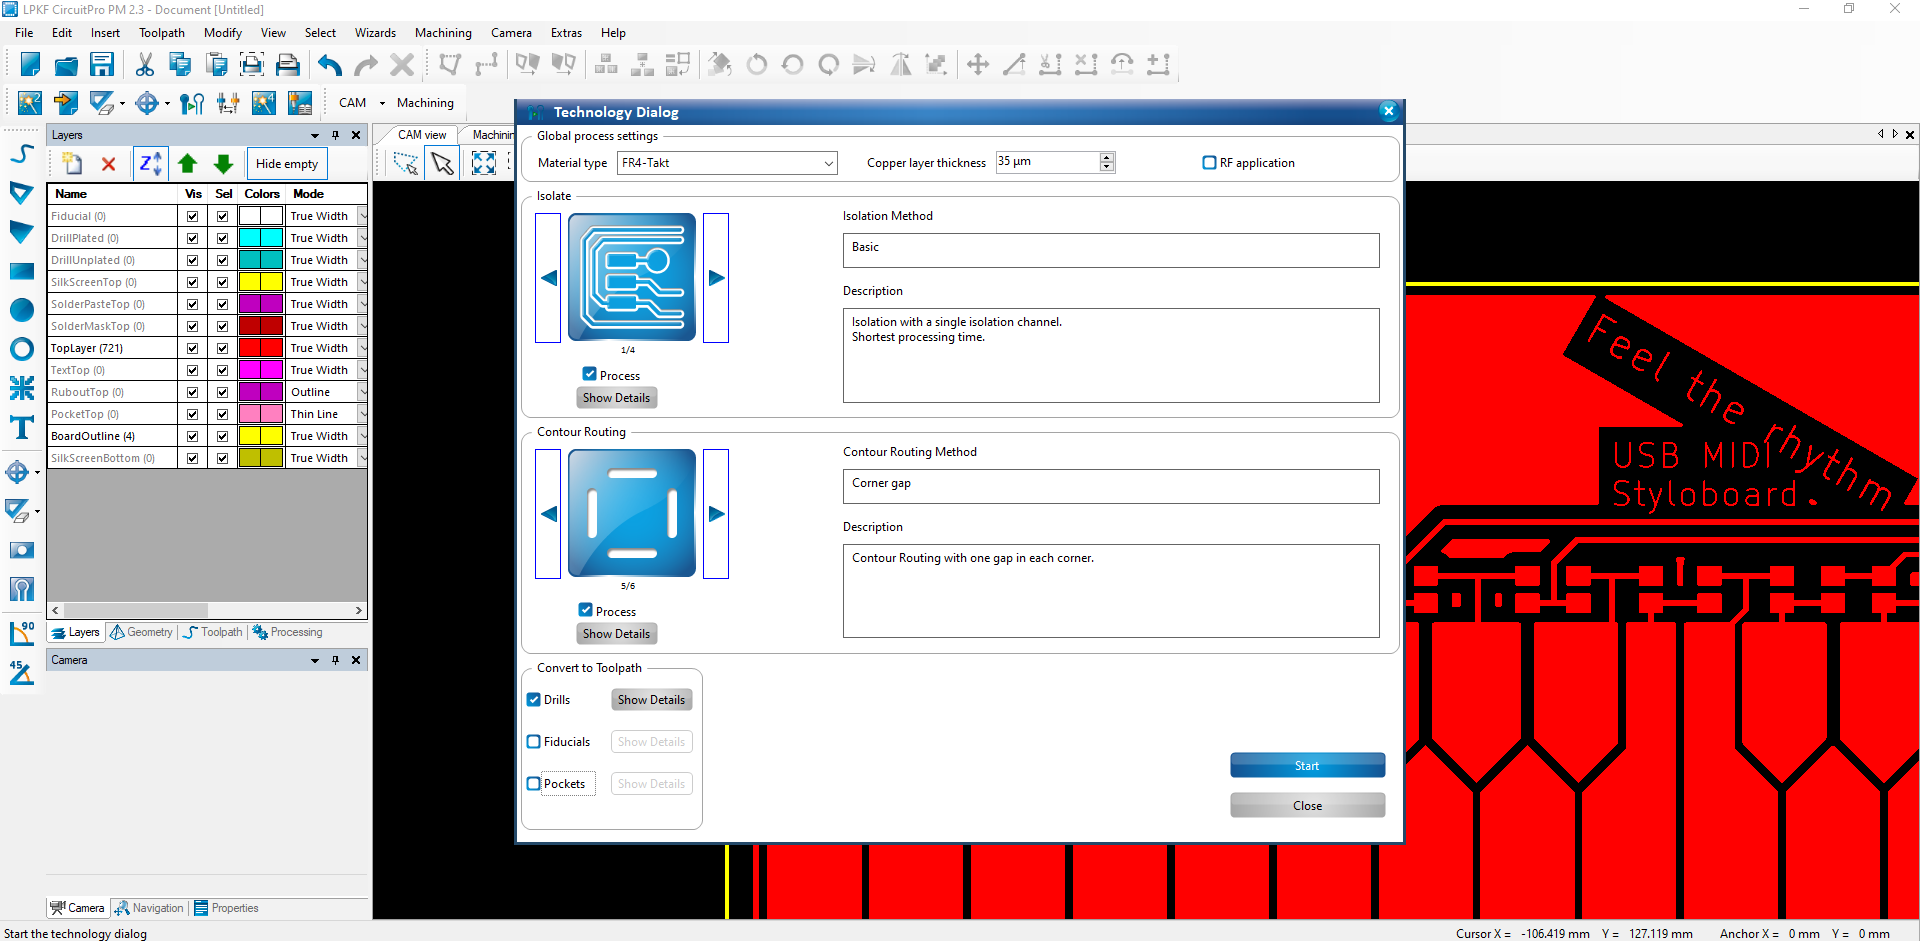
Task: Switch to the Geometry tab
Action: [x=141, y=632]
